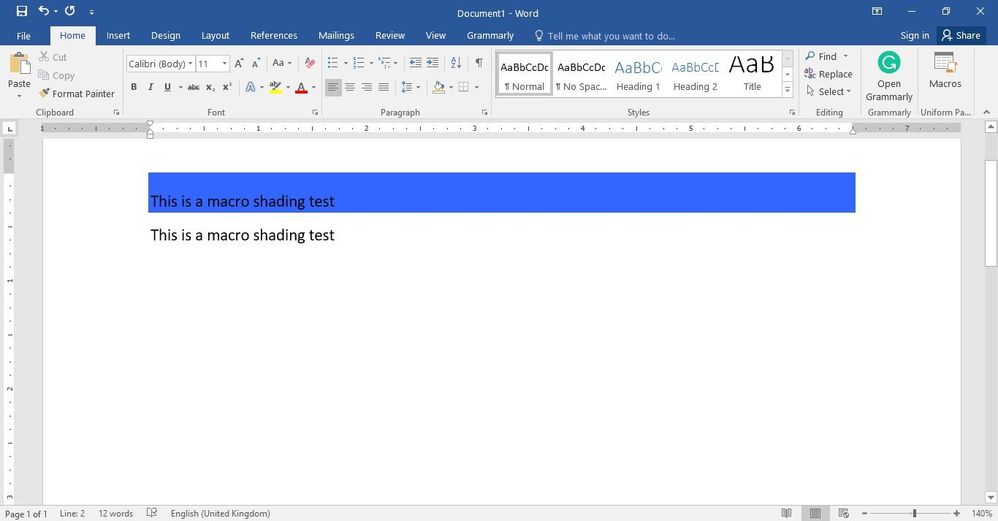The height and width of the screenshot is (521, 998).
Task: Apply the Heading 1 style
Action: 638,75
